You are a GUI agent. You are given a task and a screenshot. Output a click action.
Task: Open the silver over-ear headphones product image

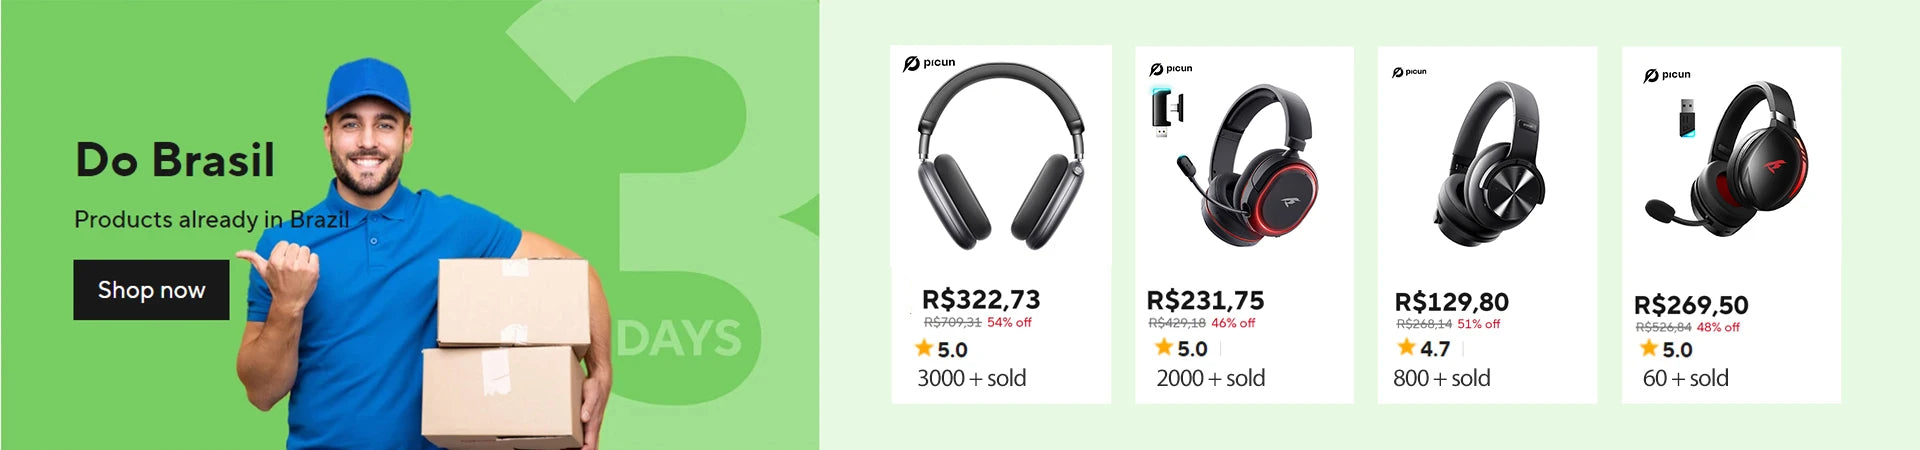click(1001, 160)
